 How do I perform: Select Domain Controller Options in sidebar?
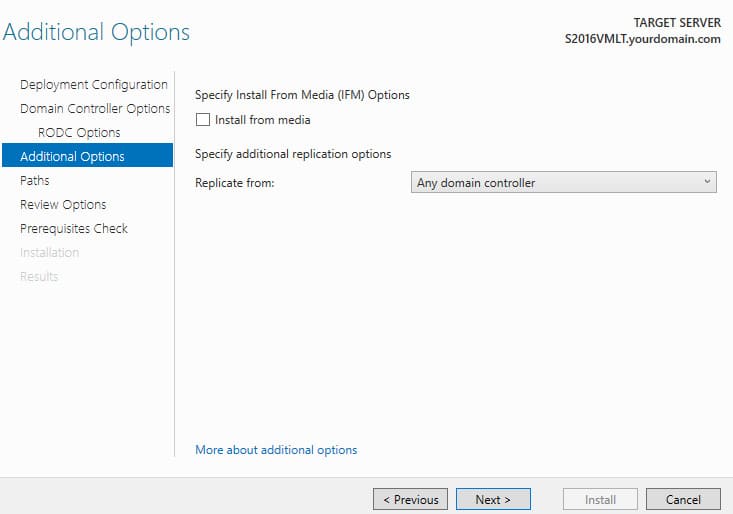(x=95, y=108)
